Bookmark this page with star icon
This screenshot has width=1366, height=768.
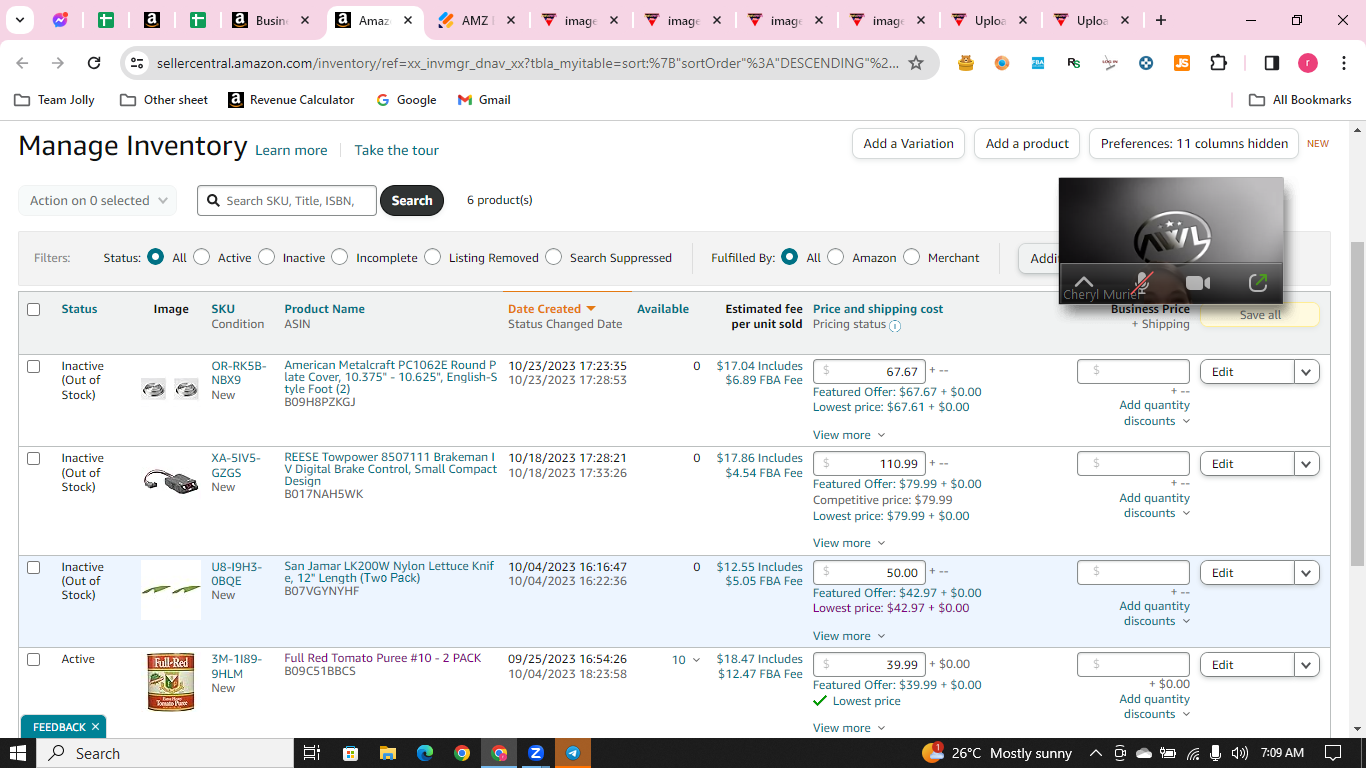[916, 63]
